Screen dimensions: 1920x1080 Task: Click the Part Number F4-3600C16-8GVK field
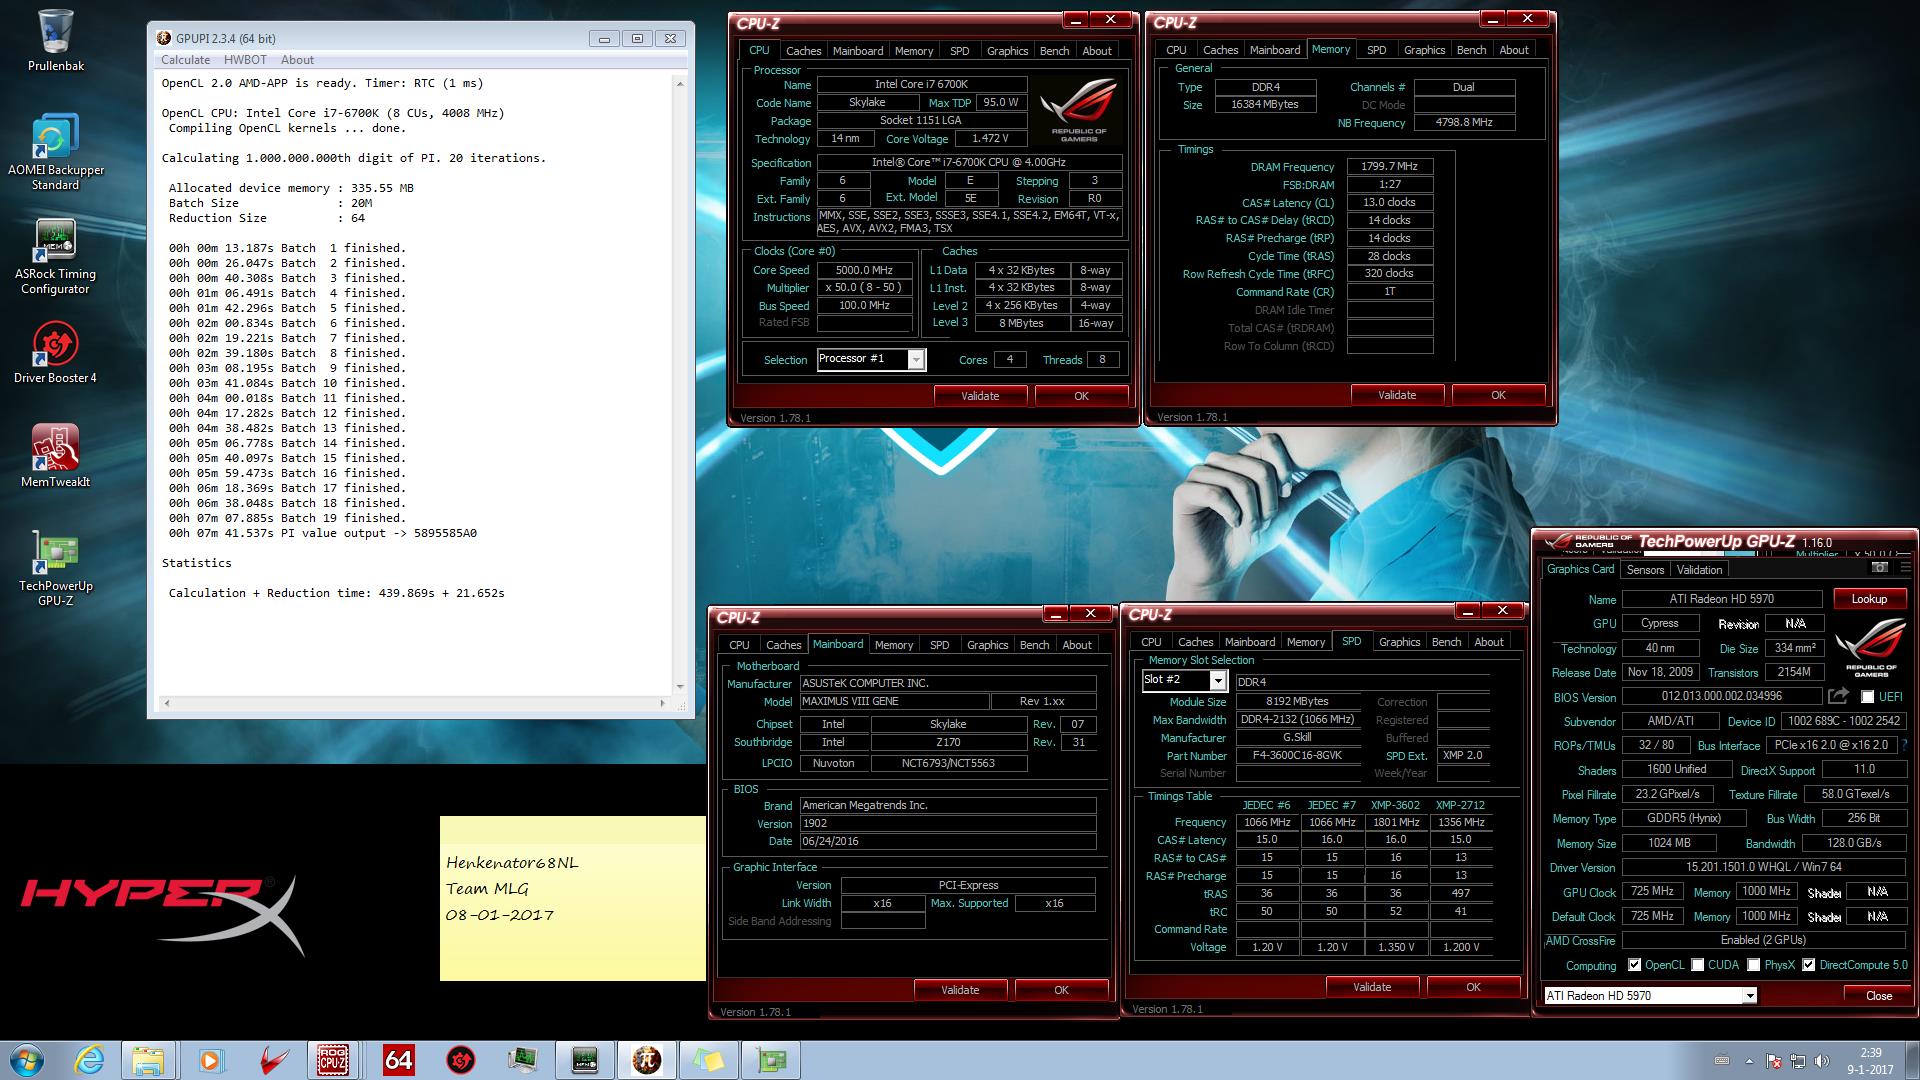(1298, 756)
